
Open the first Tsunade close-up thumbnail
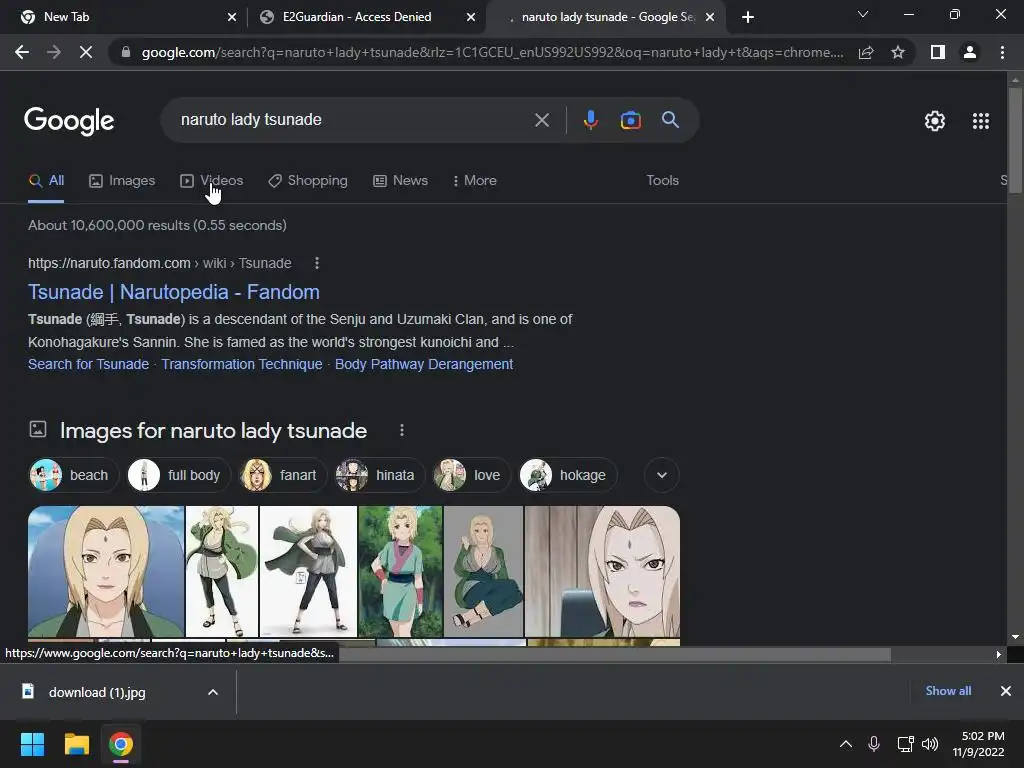pyautogui.click(x=106, y=571)
